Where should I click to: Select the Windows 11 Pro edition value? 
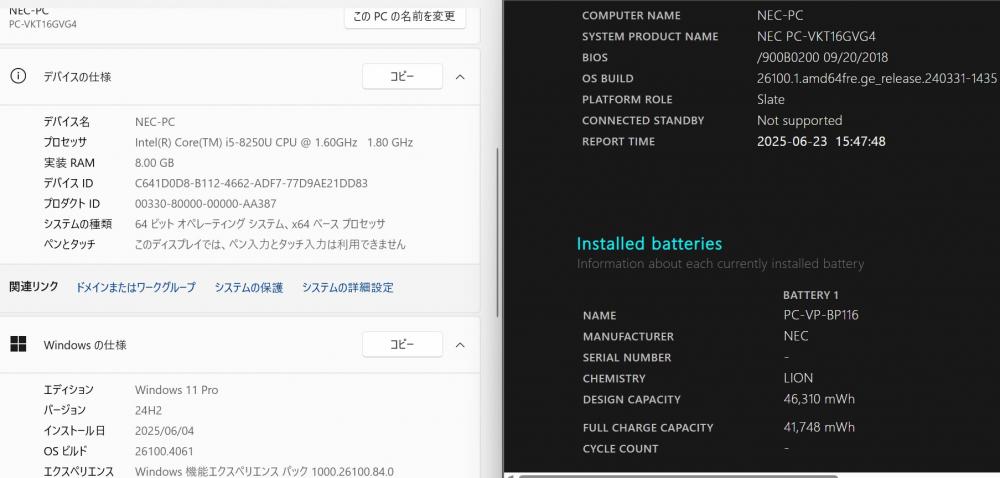pos(177,389)
